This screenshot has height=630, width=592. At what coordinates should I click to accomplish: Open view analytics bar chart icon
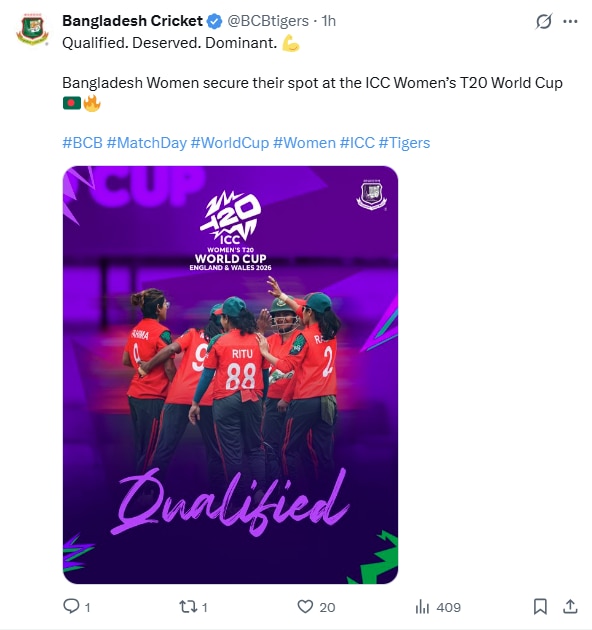pyautogui.click(x=422, y=606)
